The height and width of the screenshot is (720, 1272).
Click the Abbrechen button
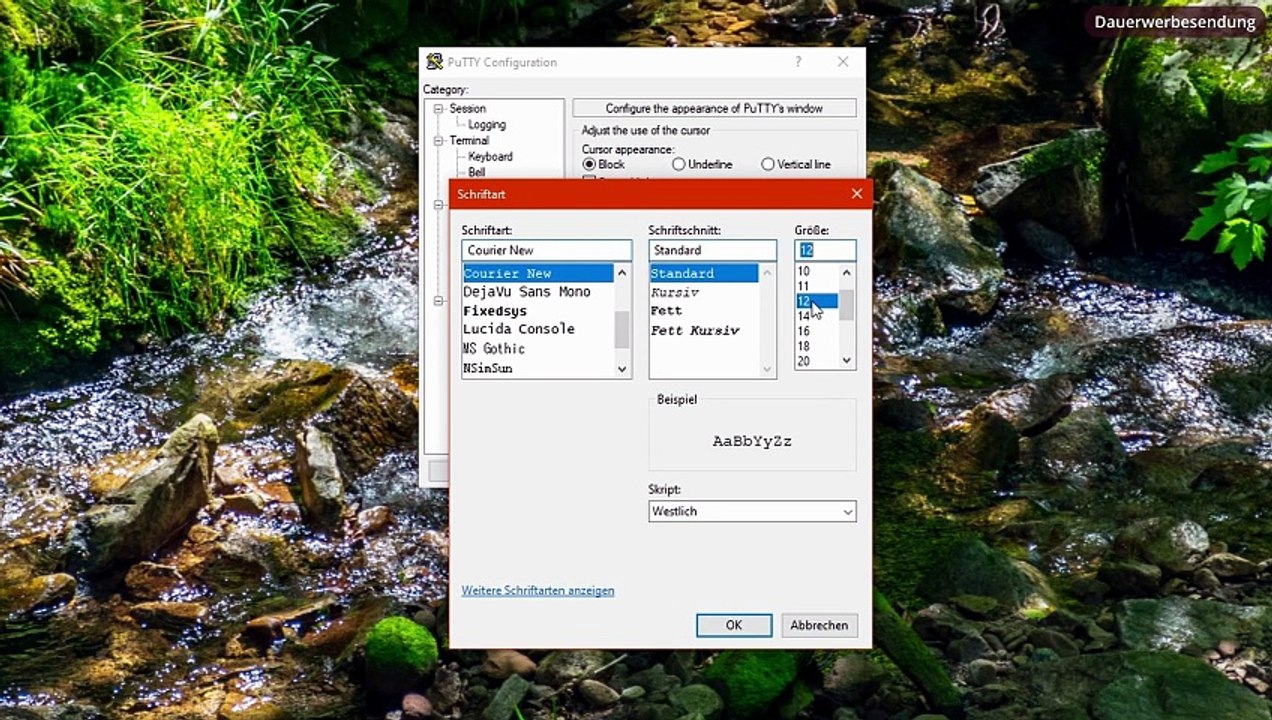click(819, 625)
